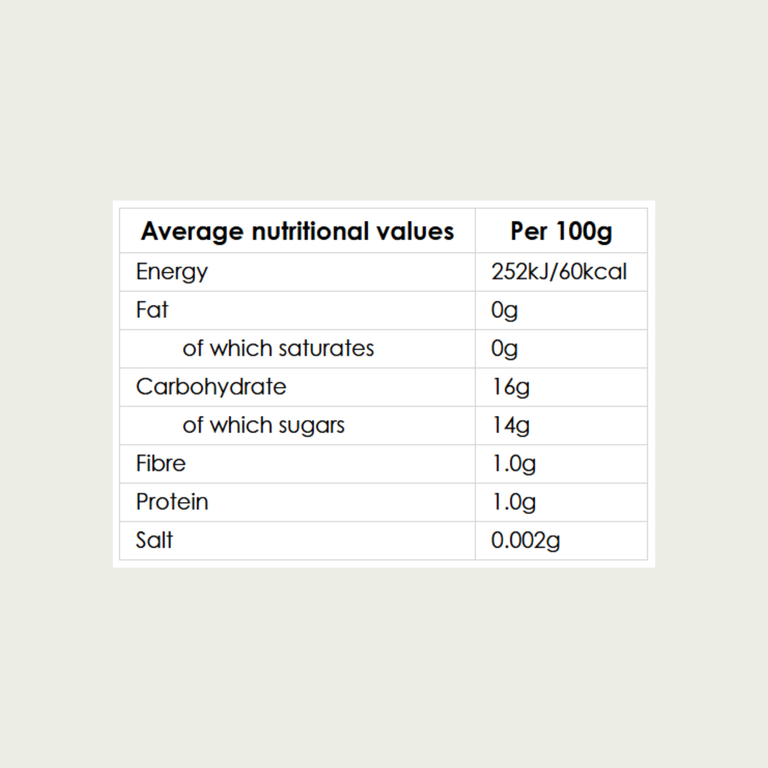Select the 16g carbohydrate value
The width and height of the screenshot is (768, 768).
(511, 387)
